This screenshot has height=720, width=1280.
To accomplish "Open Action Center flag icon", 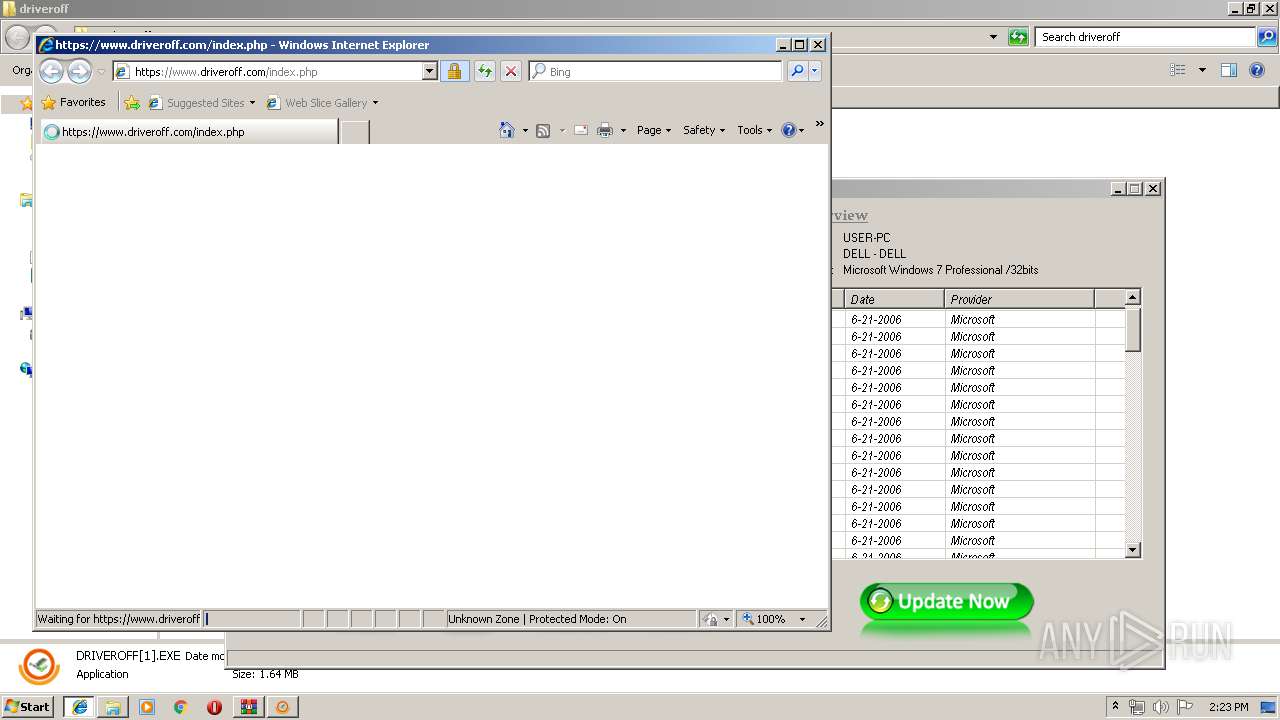I will coord(1185,706).
